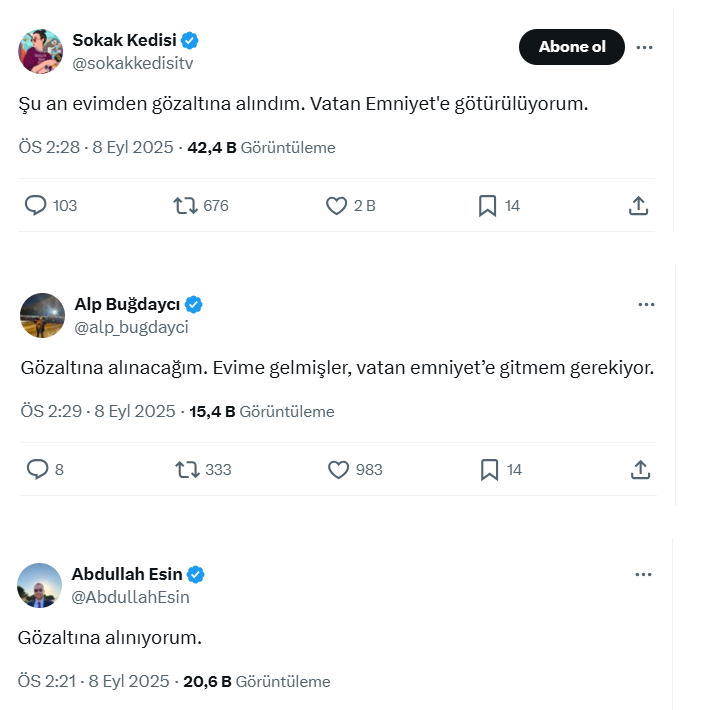Viewport: 702px width, 710px height.
Task: Share Alp Buğdaycı's tweet
Action: 640,469
